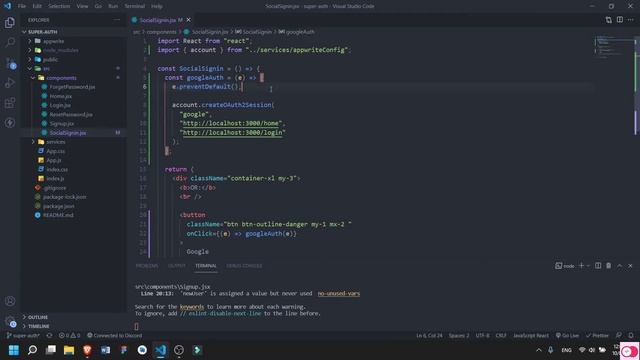Close the terminal panel
The width and height of the screenshot is (640, 360).
click(630, 266)
